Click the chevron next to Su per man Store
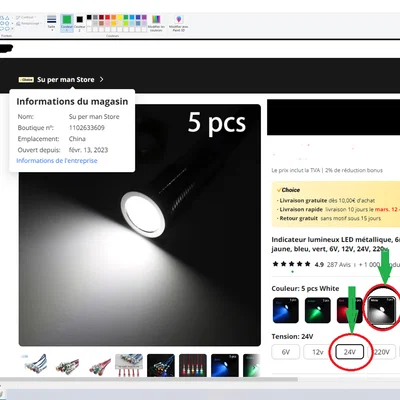The width and height of the screenshot is (400, 400). click(101, 79)
